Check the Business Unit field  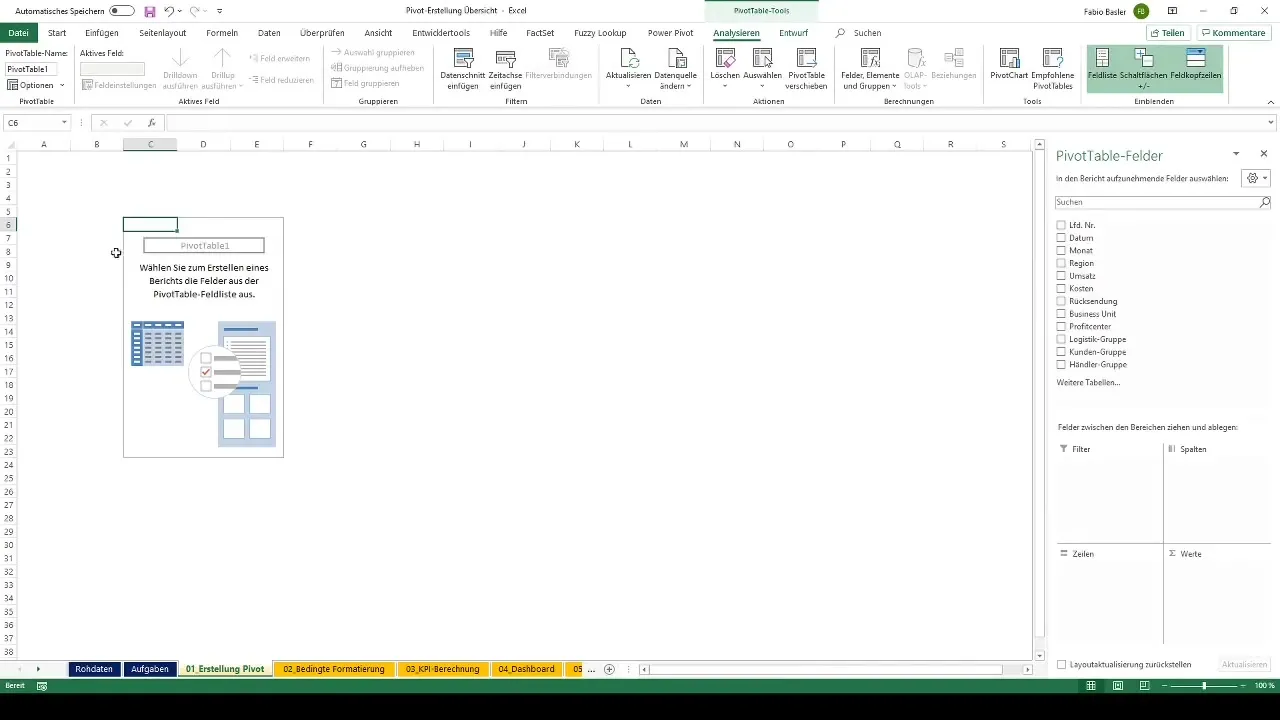click(x=1061, y=314)
